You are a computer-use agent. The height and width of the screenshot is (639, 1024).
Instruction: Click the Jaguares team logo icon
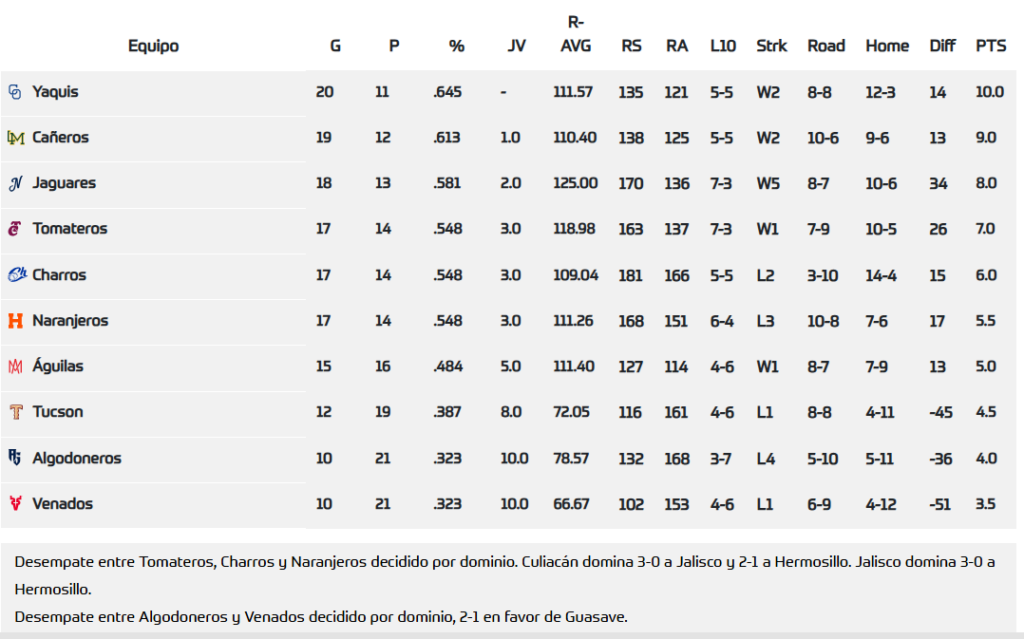15,184
